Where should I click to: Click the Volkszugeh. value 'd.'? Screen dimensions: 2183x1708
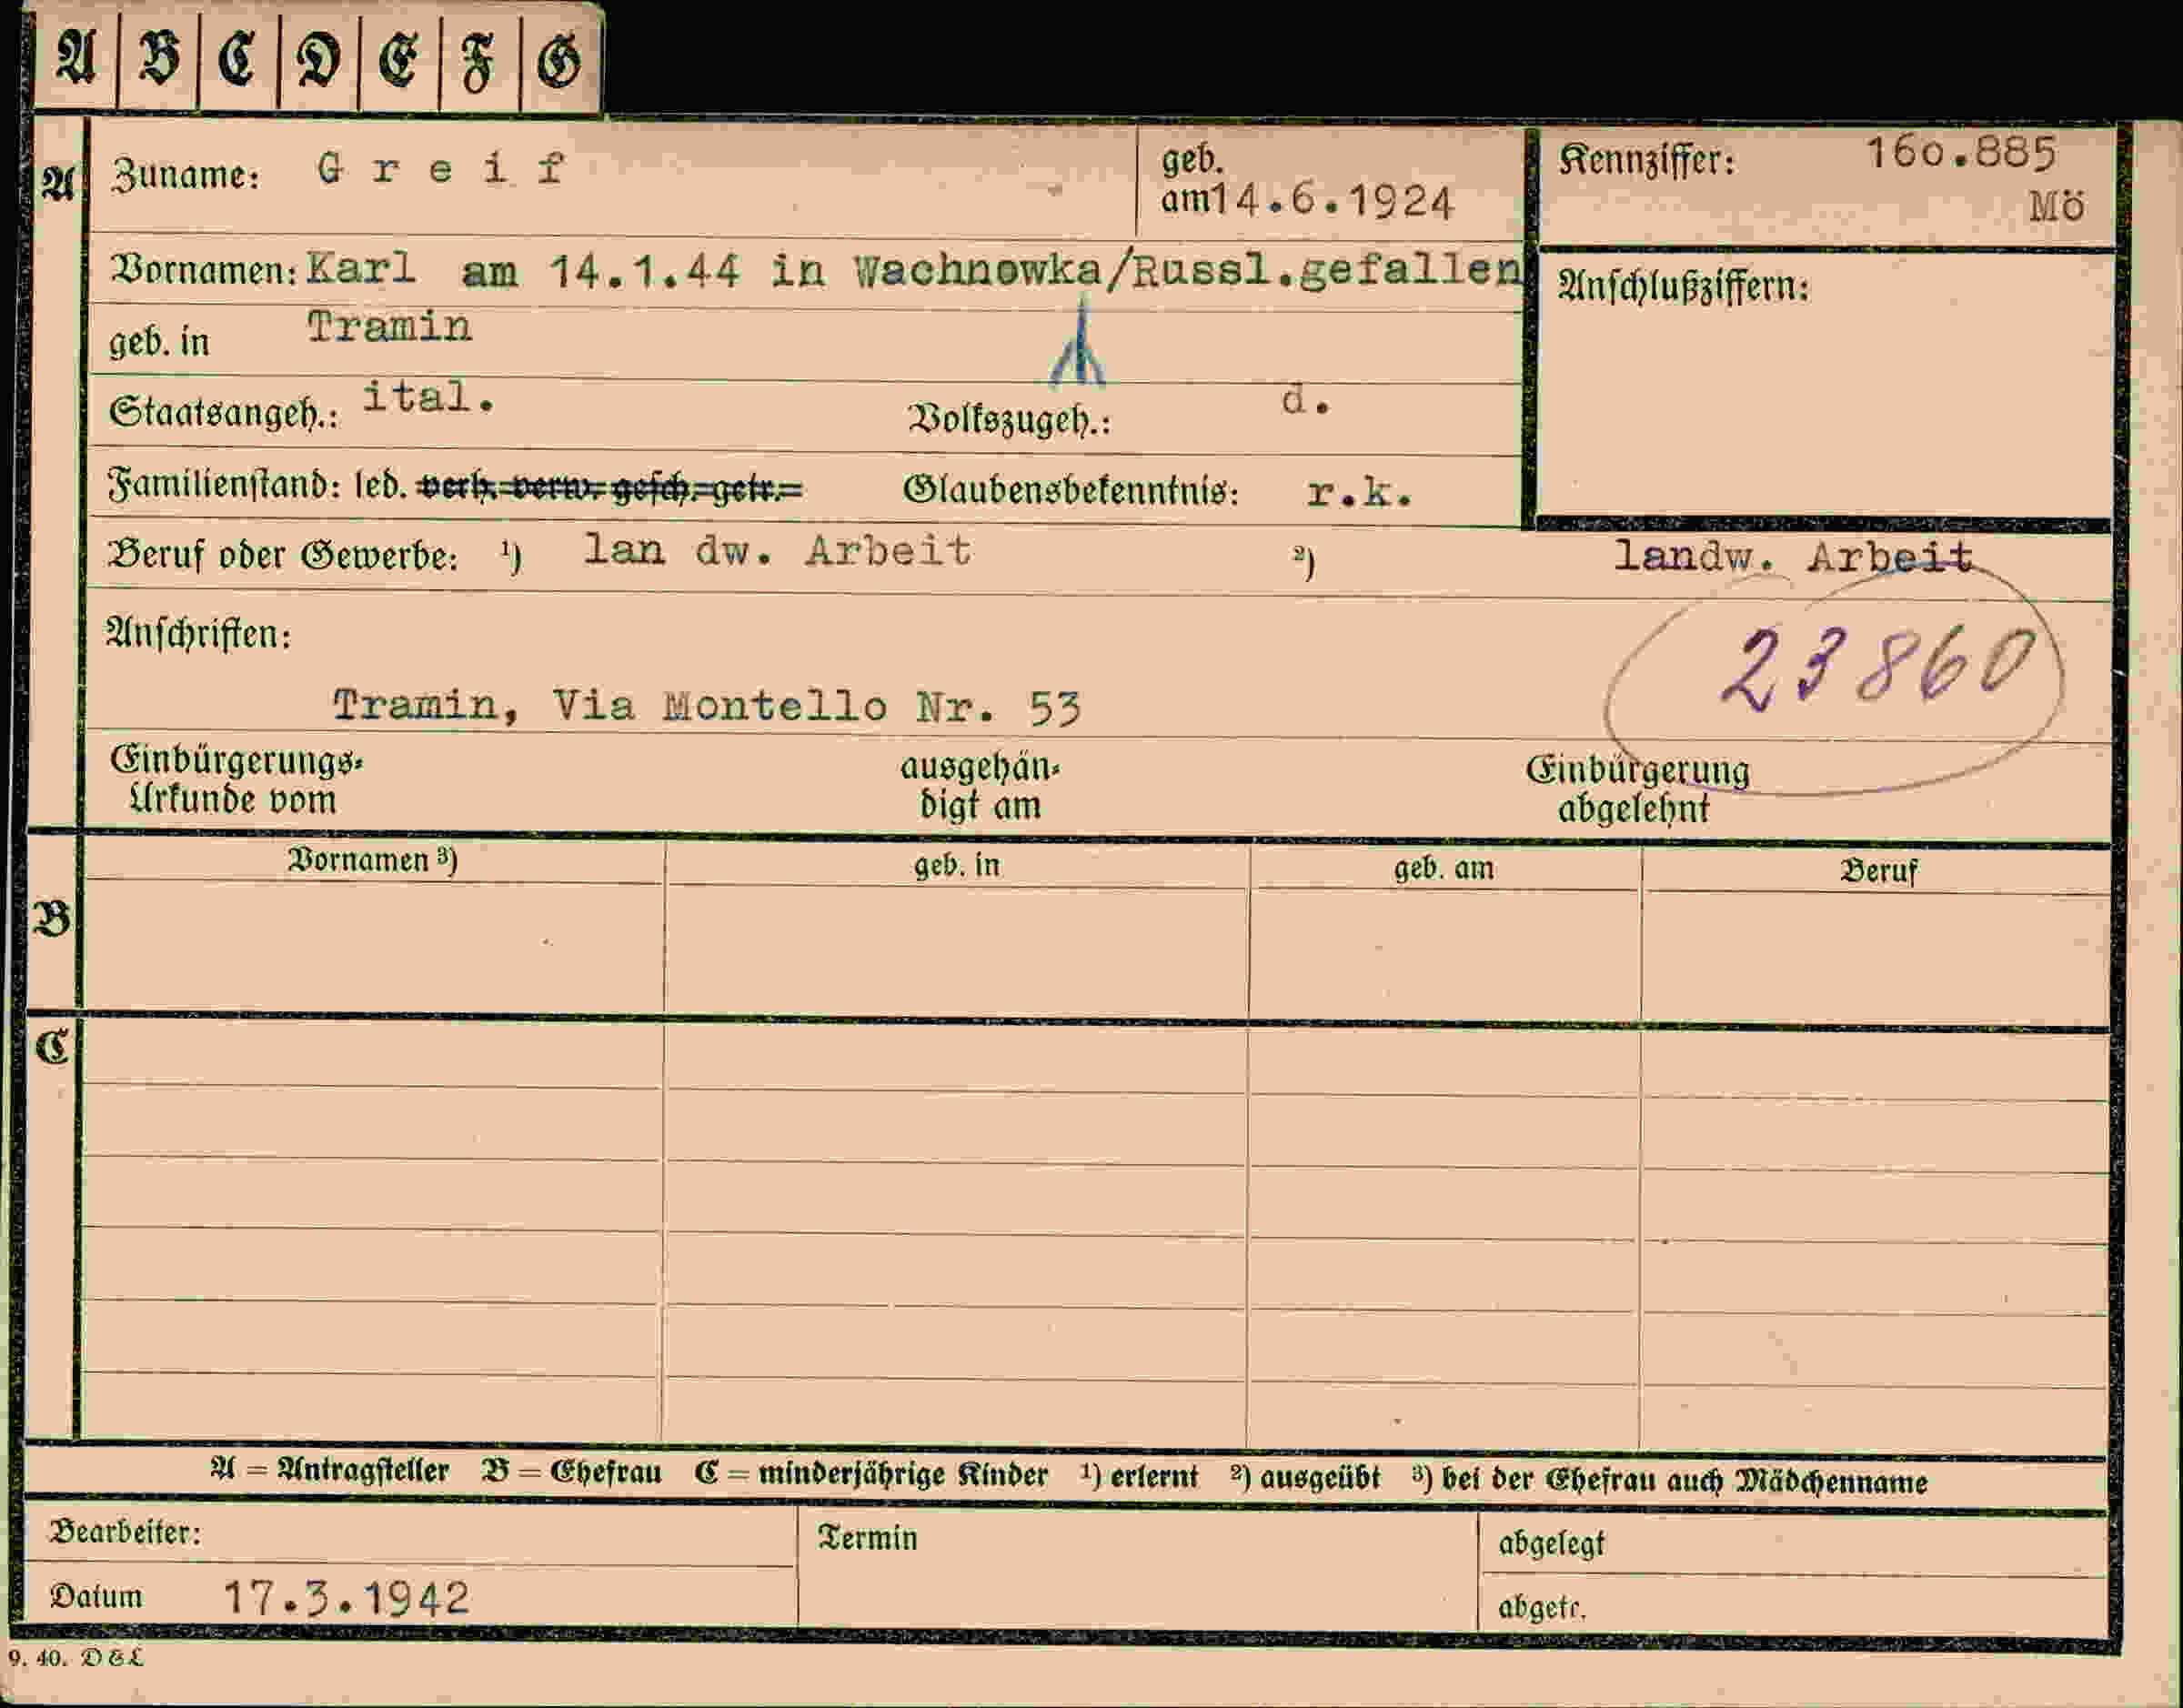click(1305, 400)
